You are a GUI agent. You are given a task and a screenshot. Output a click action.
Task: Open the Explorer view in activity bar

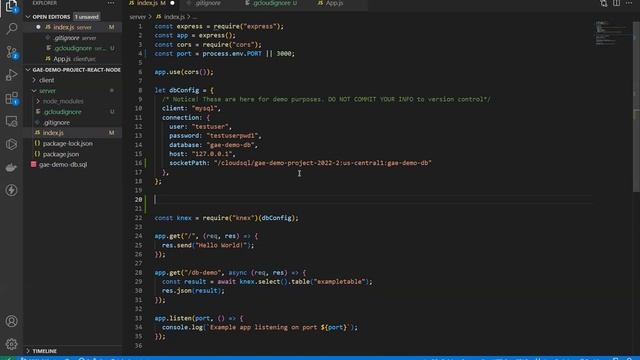[x=11, y=6]
